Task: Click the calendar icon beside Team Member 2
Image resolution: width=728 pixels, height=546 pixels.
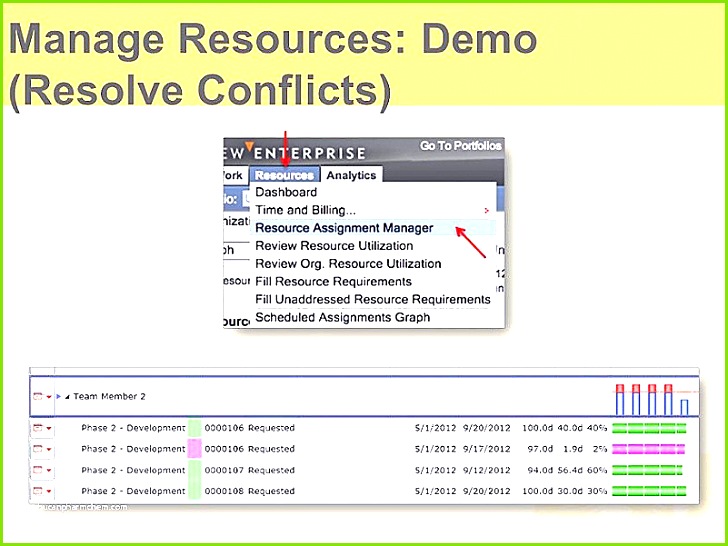Action: [38, 396]
